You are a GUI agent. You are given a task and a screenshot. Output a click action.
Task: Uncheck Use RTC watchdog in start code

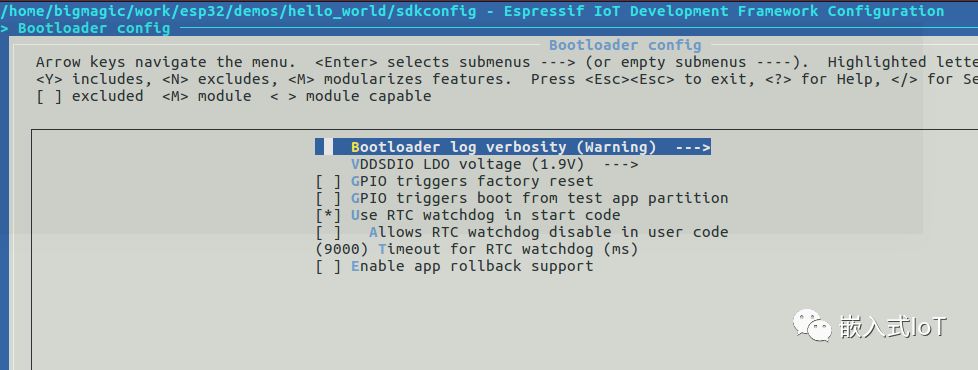tap(329, 215)
